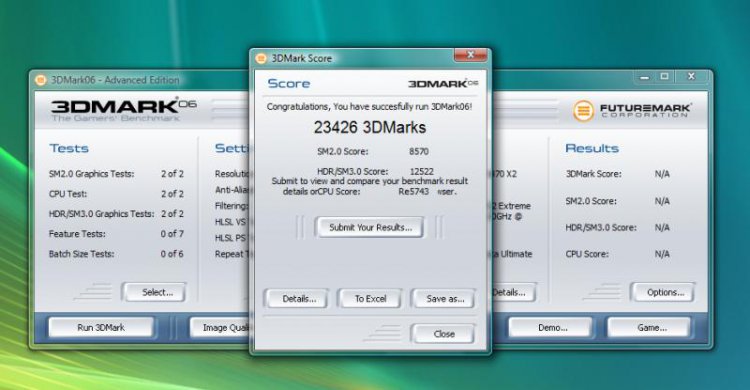This screenshot has height=390, width=750.
Task: Click 'HDR/SM3.0 Score:' label under Results
Action: point(601,228)
